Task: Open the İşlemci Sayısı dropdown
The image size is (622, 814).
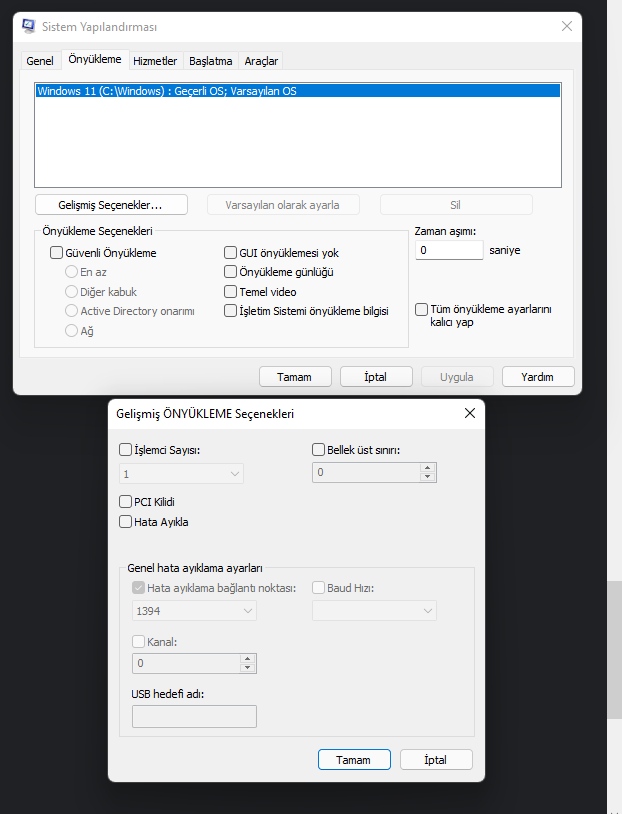Action: pyautogui.click(x=181, y=474)
